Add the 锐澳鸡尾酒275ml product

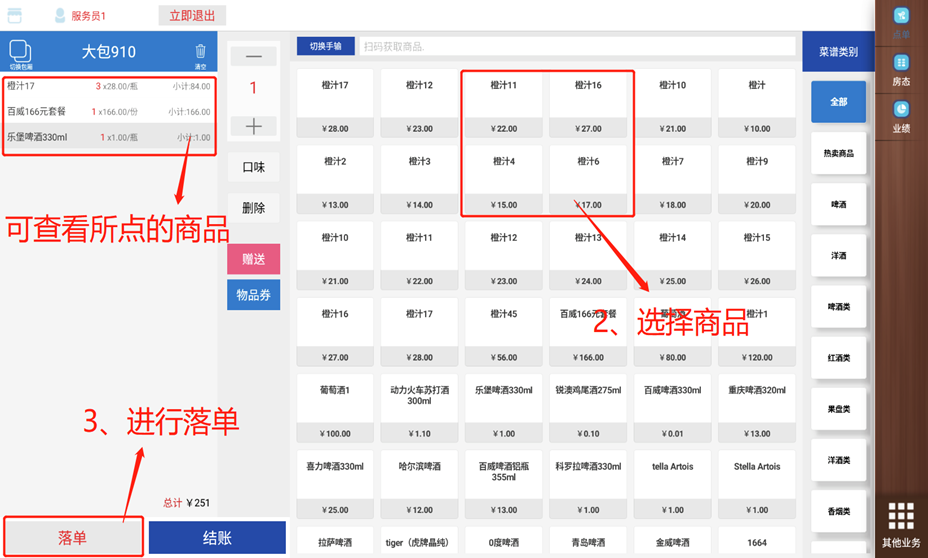[588, 408]
